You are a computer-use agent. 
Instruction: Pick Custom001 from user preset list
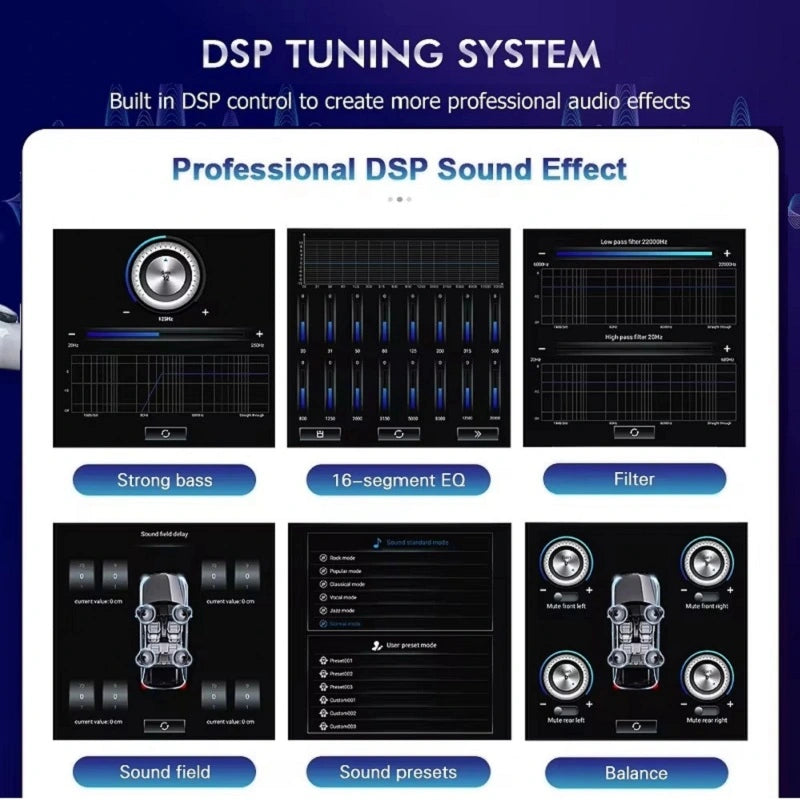[x=323, y=700]
